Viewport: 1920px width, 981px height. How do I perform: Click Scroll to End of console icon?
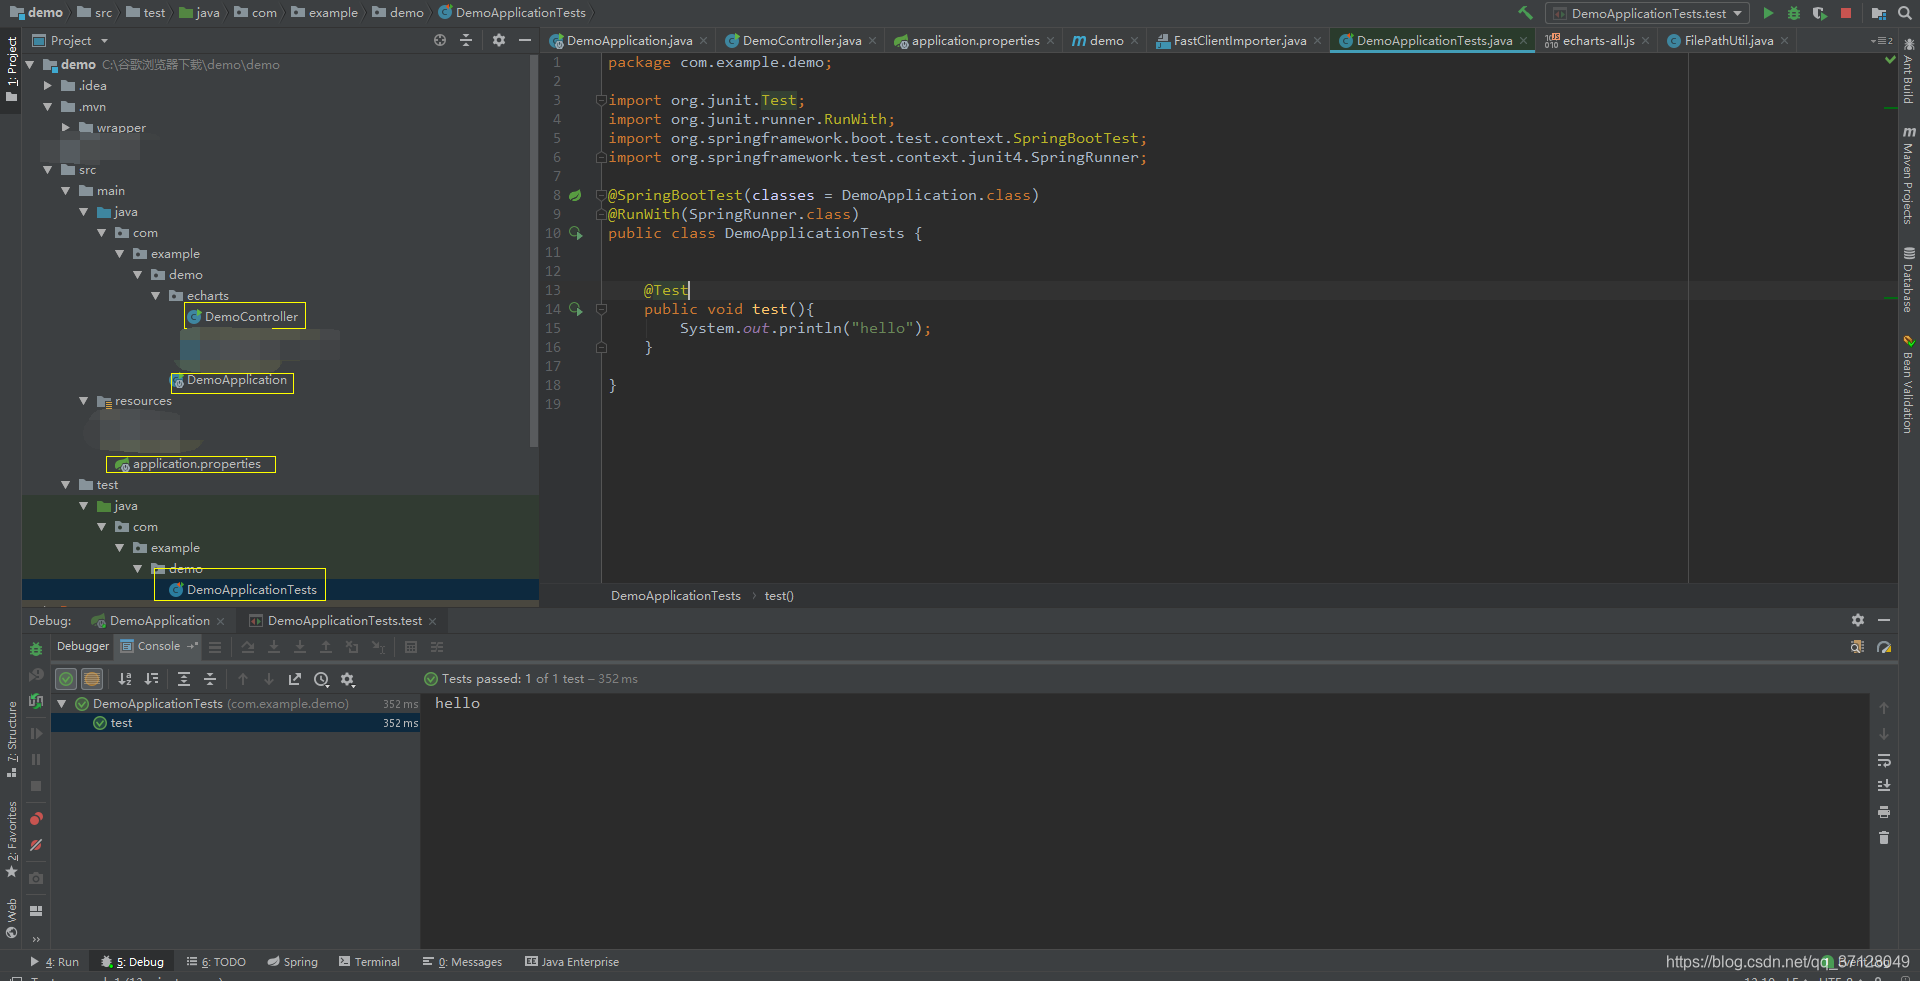[x=1884, y=786]
